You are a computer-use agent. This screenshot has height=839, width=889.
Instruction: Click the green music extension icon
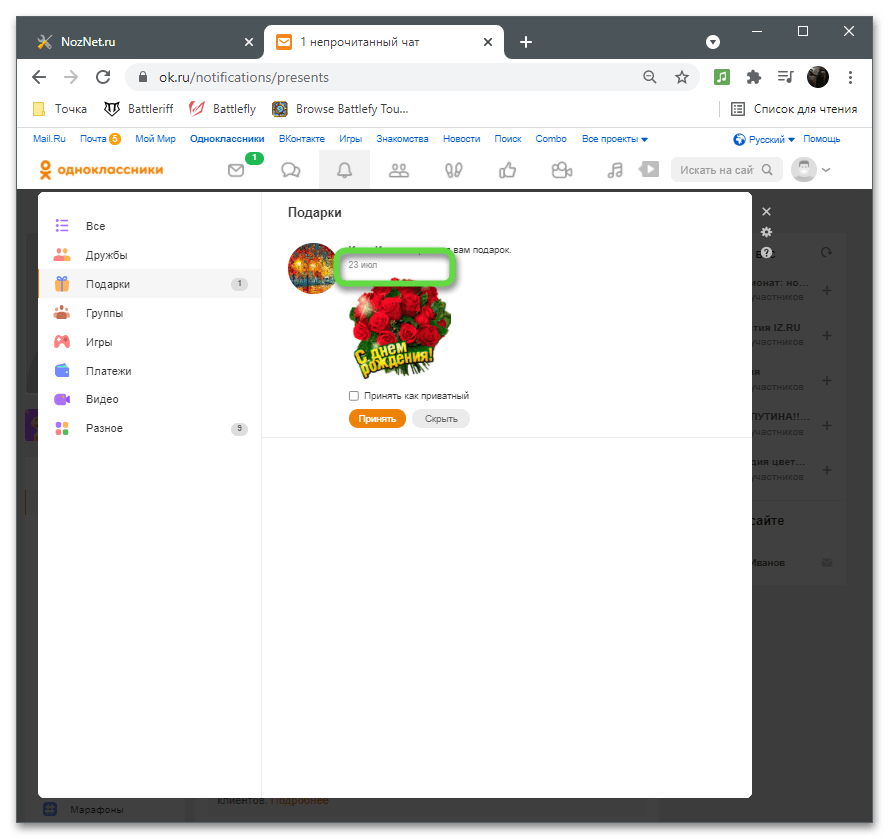click(x=722, y=77)
